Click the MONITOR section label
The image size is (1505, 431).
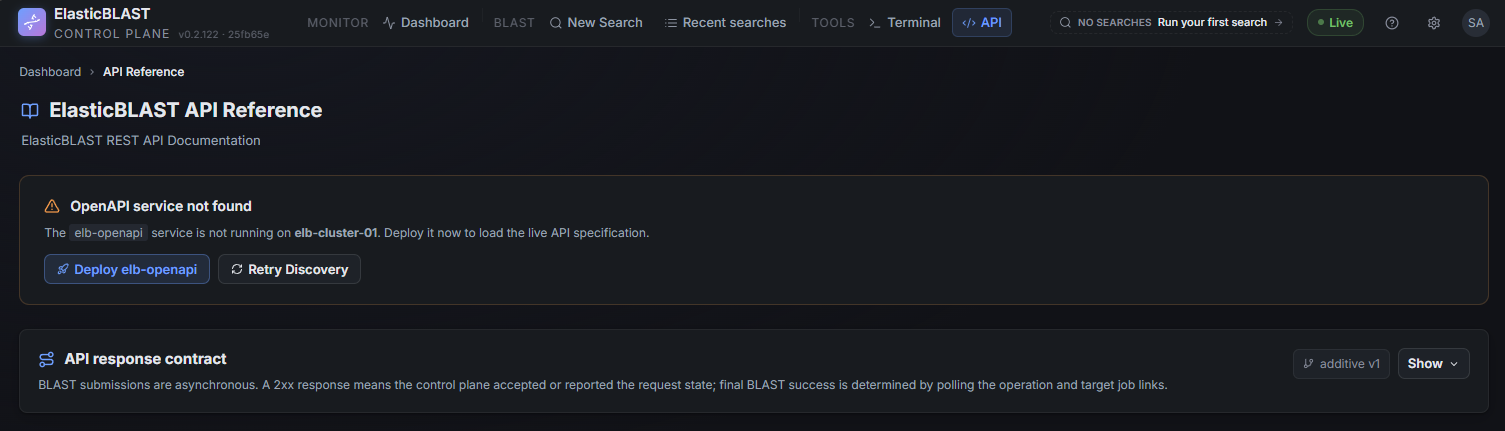tap(338, 22)
